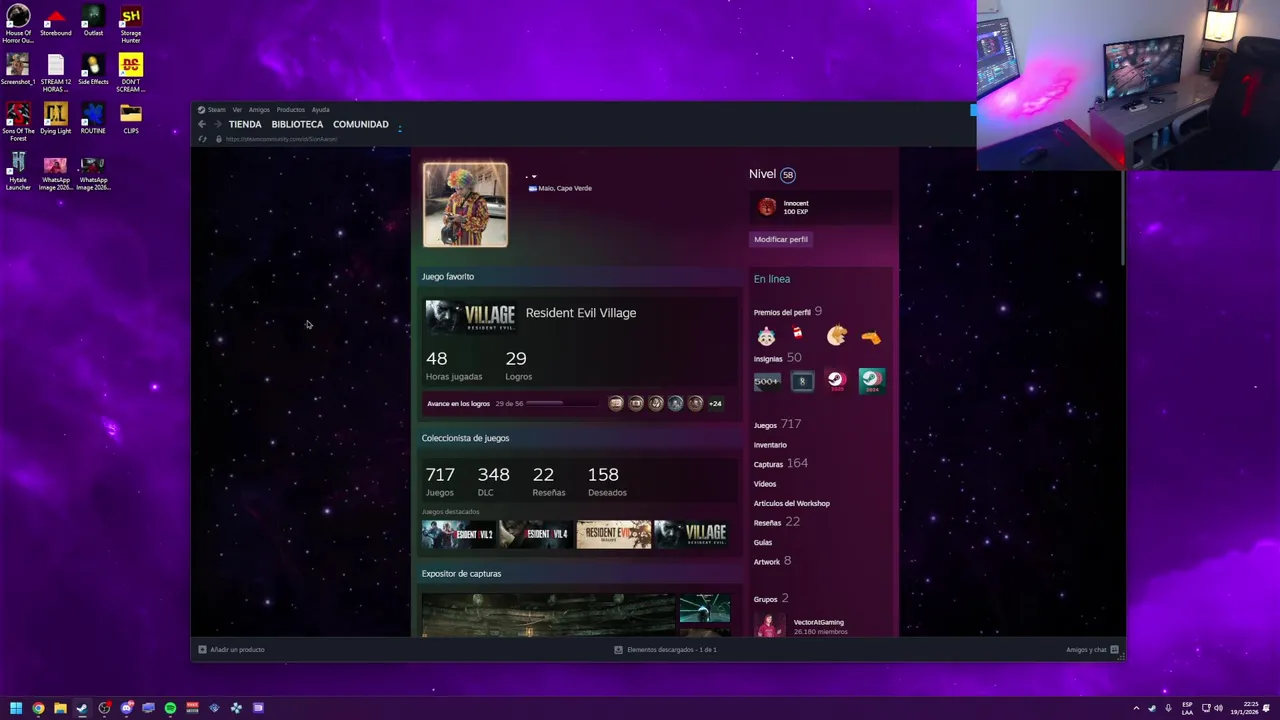
Task: Open the small side showcase screenshot
Action: pyautogui.click(x=705, y=608)
